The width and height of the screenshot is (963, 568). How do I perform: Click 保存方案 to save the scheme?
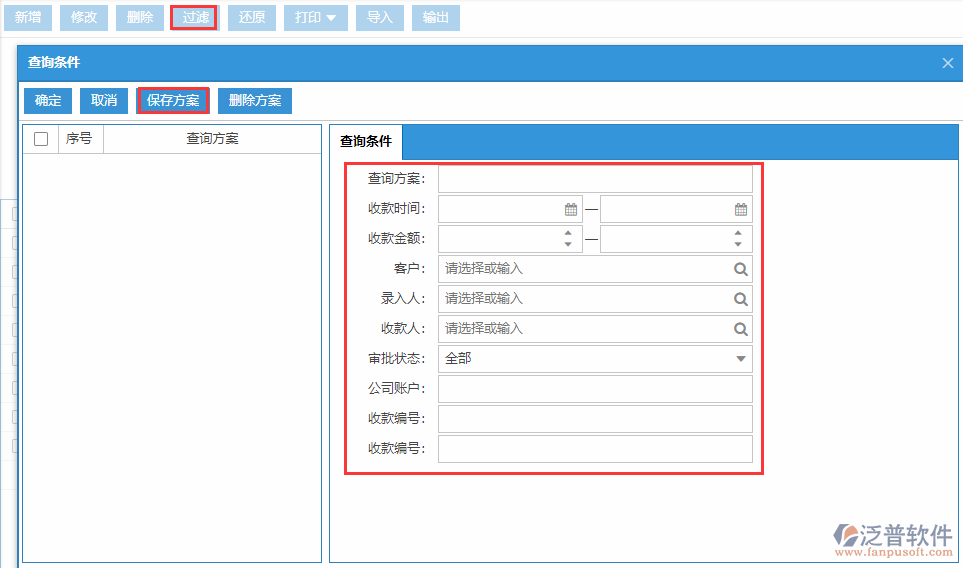point(173,101)
